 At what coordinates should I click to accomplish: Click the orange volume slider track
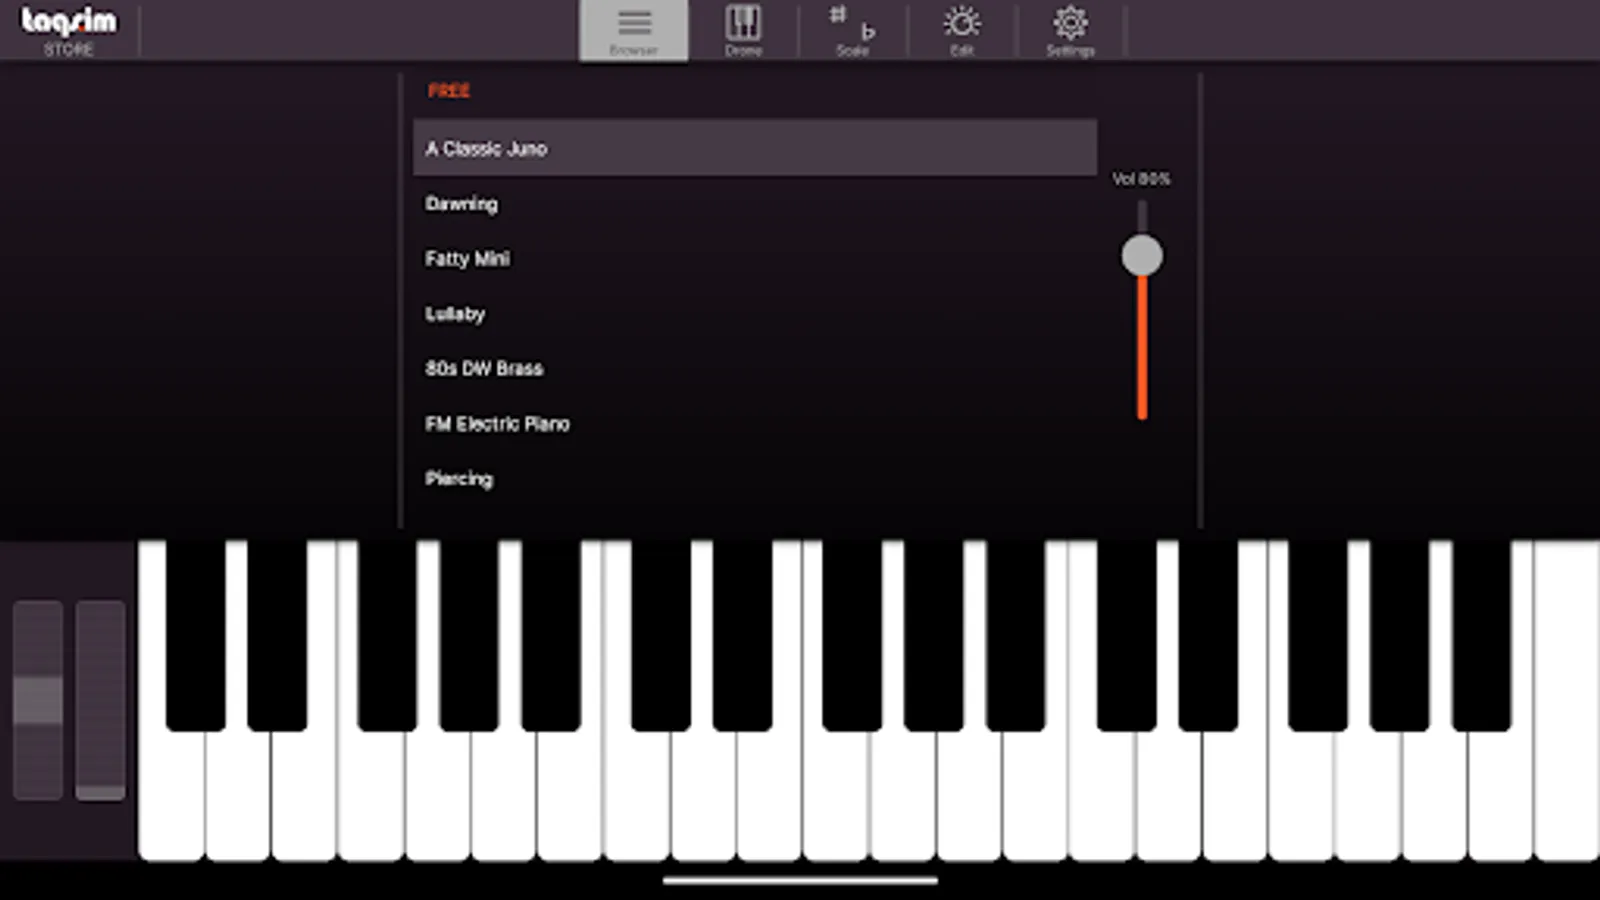[x=1142, y=347]
